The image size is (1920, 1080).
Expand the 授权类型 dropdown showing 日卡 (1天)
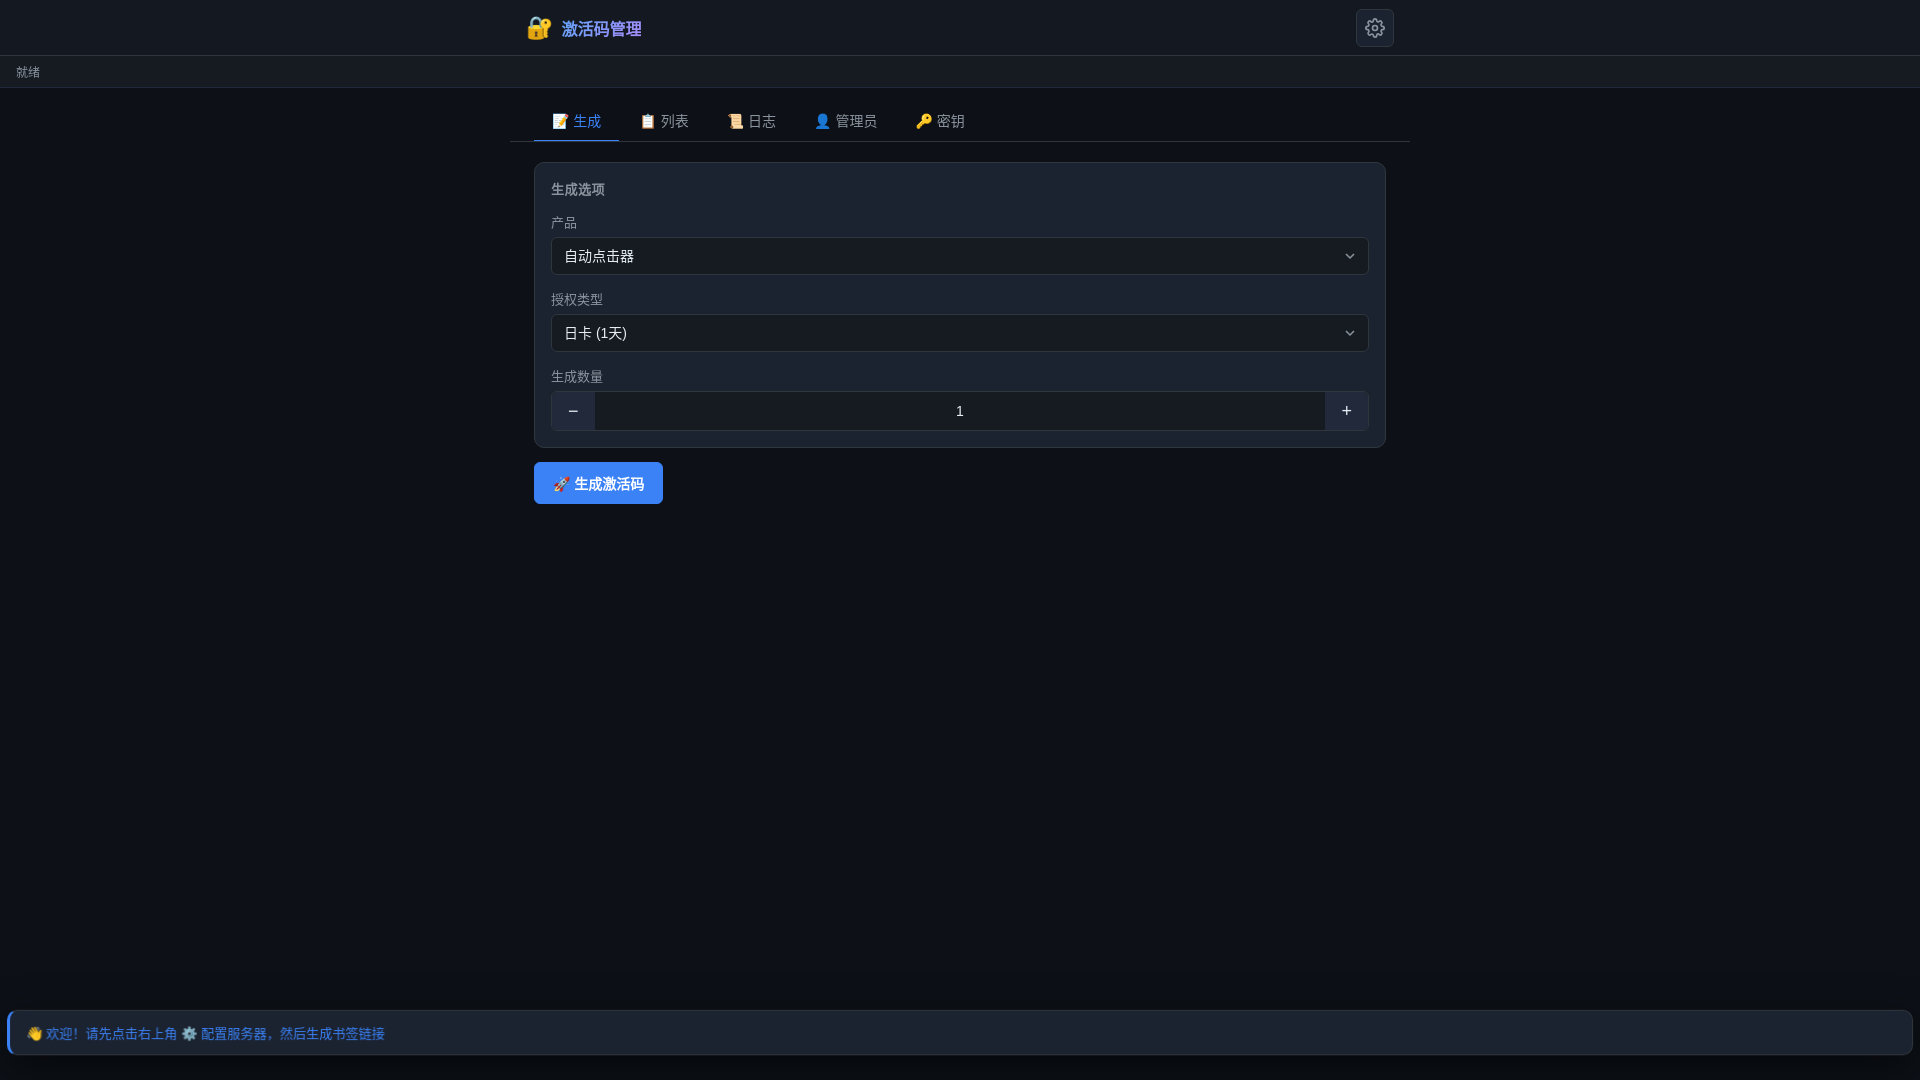tap(959, 333)
